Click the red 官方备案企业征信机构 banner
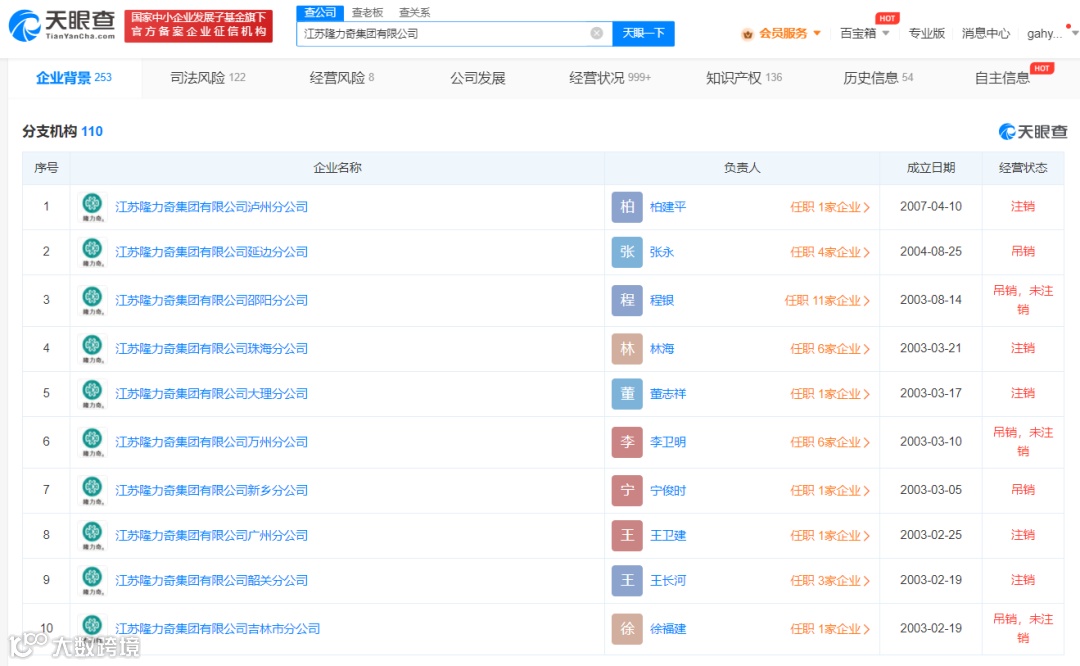 (x=198, y=25)
